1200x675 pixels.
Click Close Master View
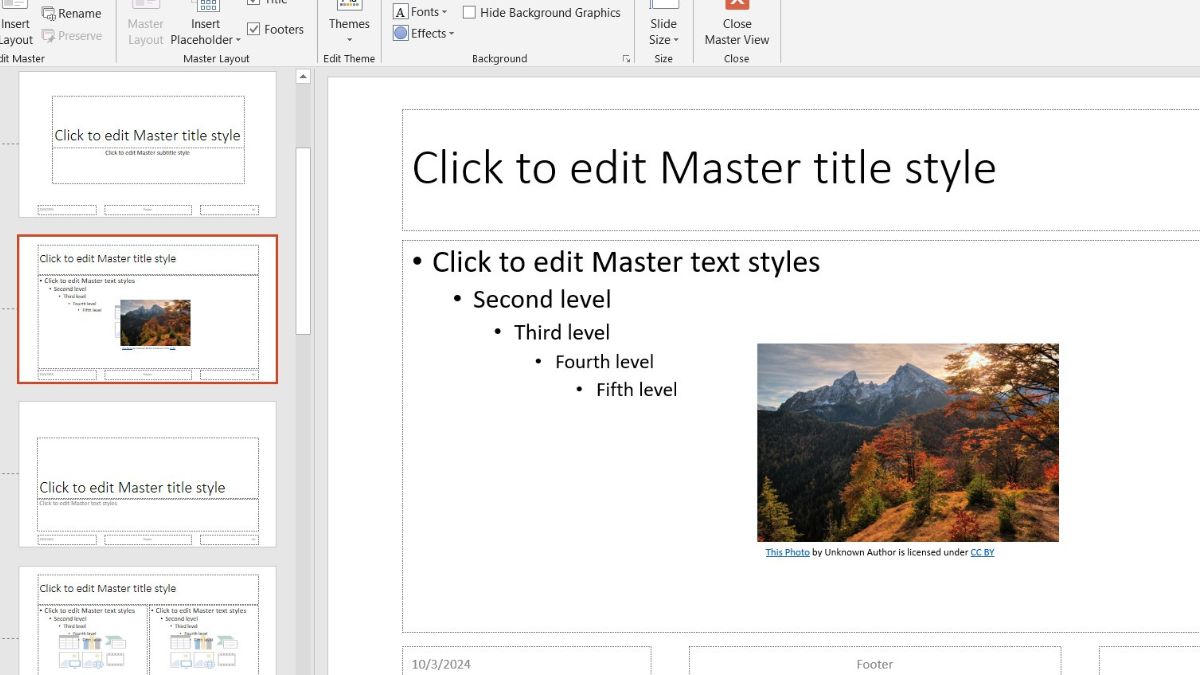coord(737,23)
